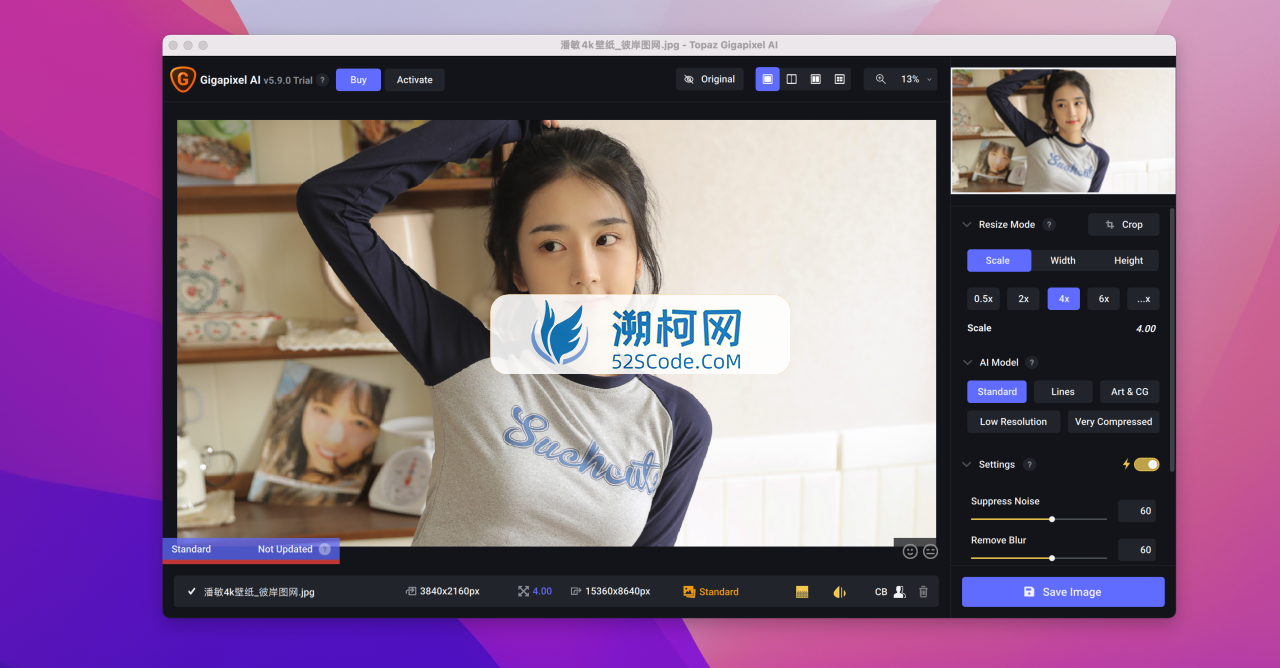Select the 2x scale option
This screenshot has height=668, width=1280.
click(x=1023, y=299)
